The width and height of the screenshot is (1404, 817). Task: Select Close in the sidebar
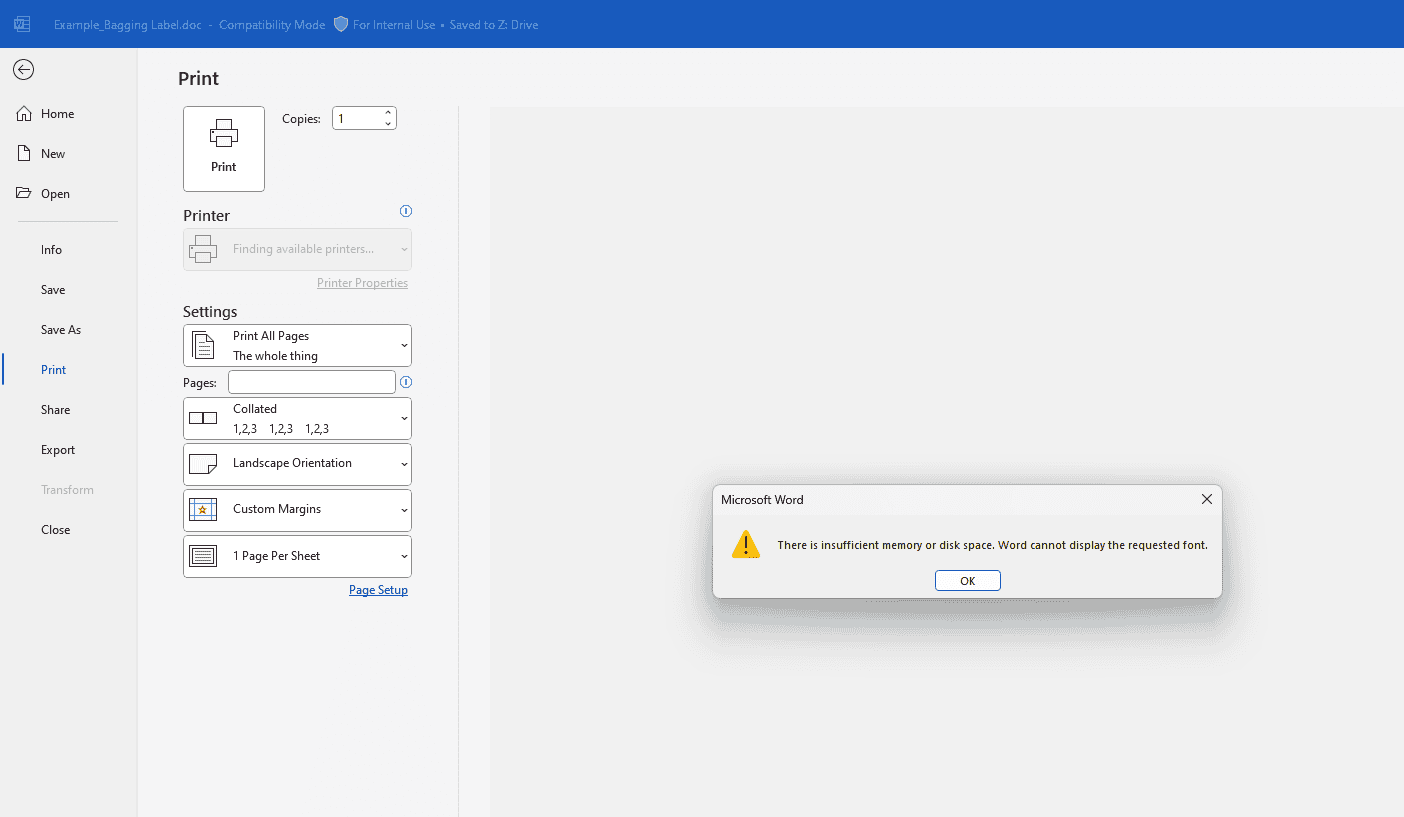coord(55,530)
